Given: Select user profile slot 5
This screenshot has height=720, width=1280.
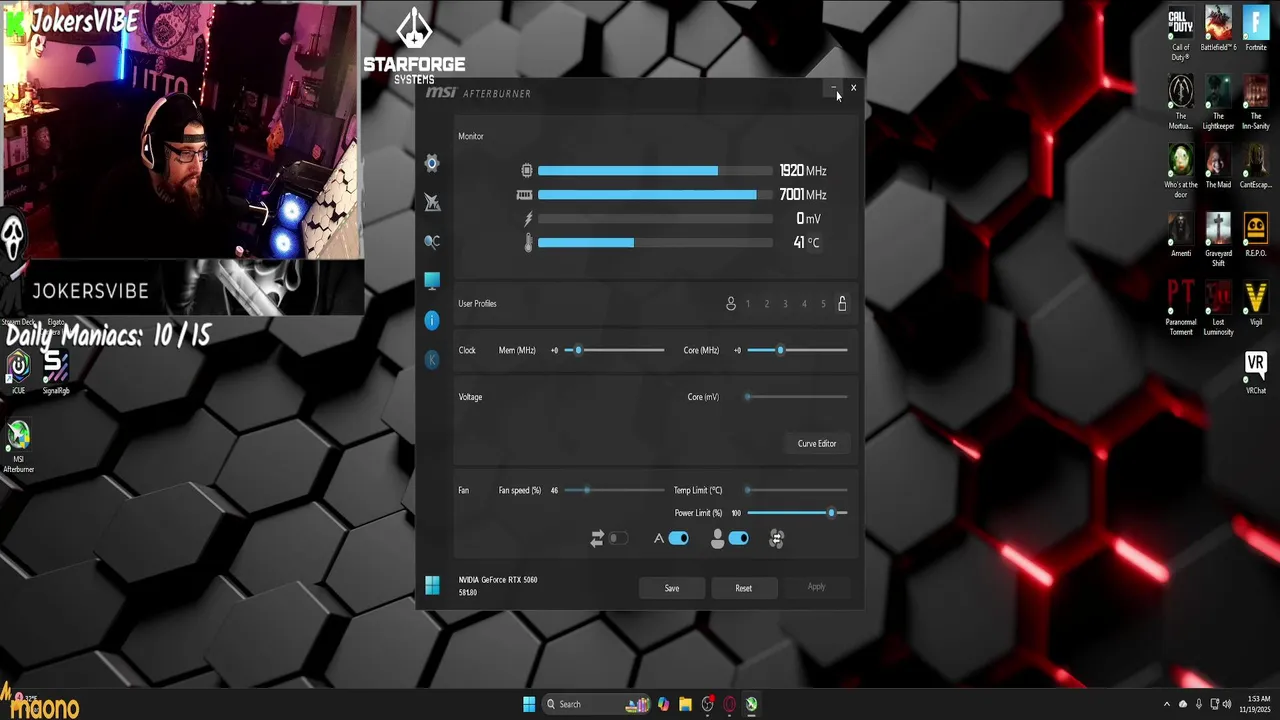Looking at the screenshot, I should tap(823, 304).
